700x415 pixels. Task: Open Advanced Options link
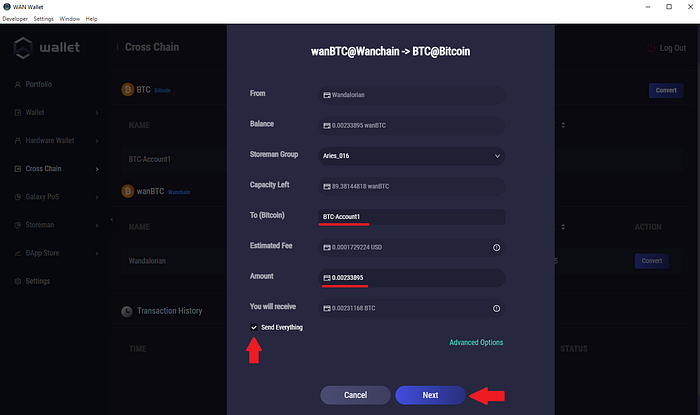(476, 343)
